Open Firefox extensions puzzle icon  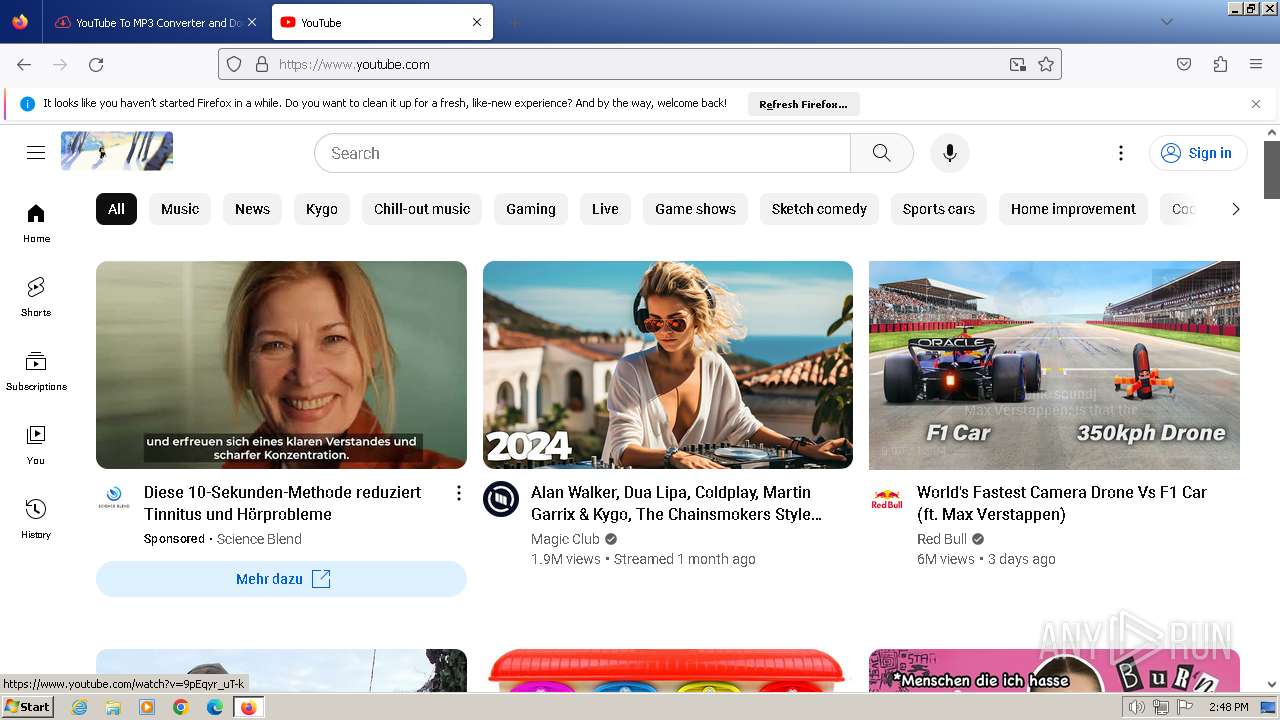[x=1220, y=64]
